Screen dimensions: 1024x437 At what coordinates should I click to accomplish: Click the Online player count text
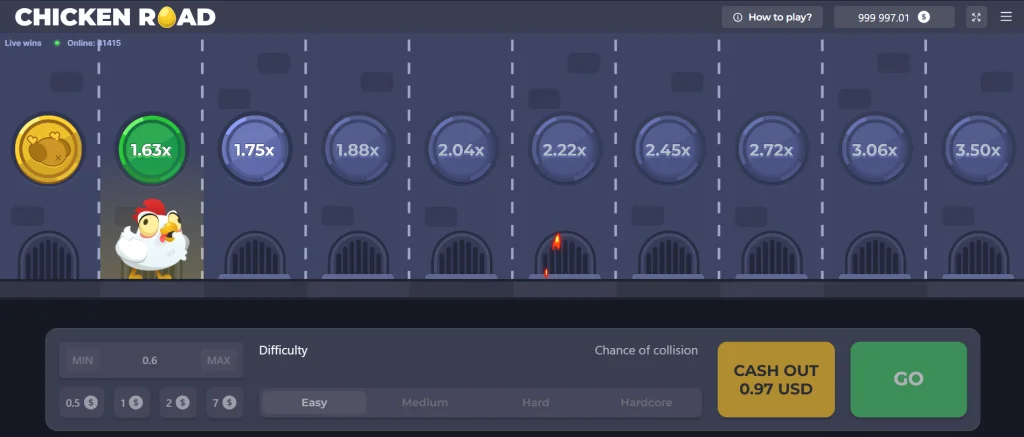94,43
